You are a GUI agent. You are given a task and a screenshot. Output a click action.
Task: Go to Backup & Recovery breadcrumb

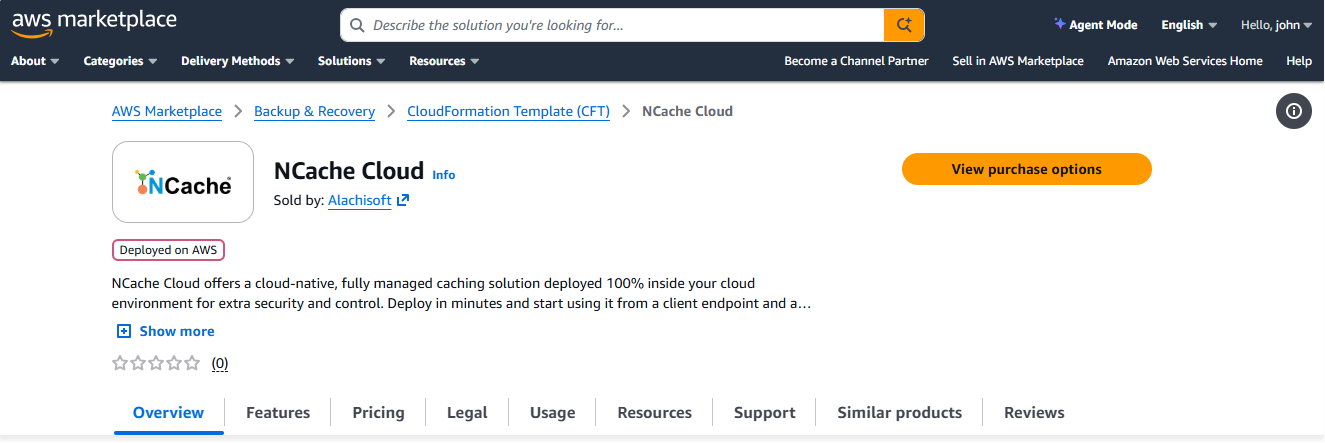pos(314,111)
